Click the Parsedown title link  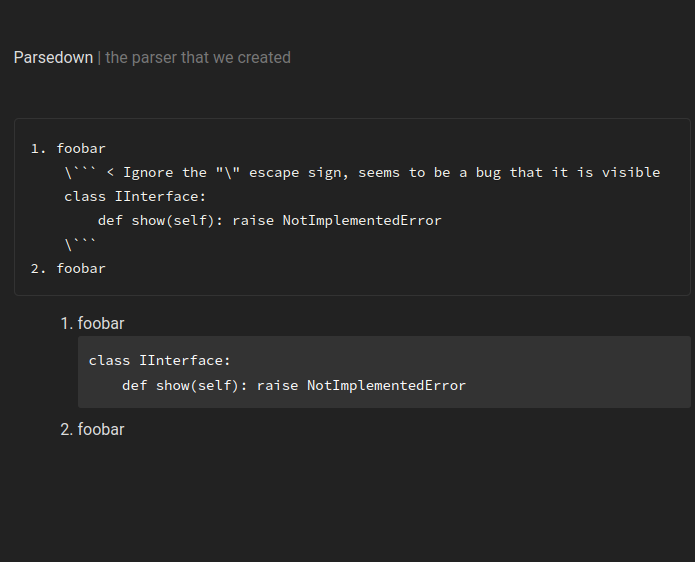pyautogui.click(x=53, y=58)
